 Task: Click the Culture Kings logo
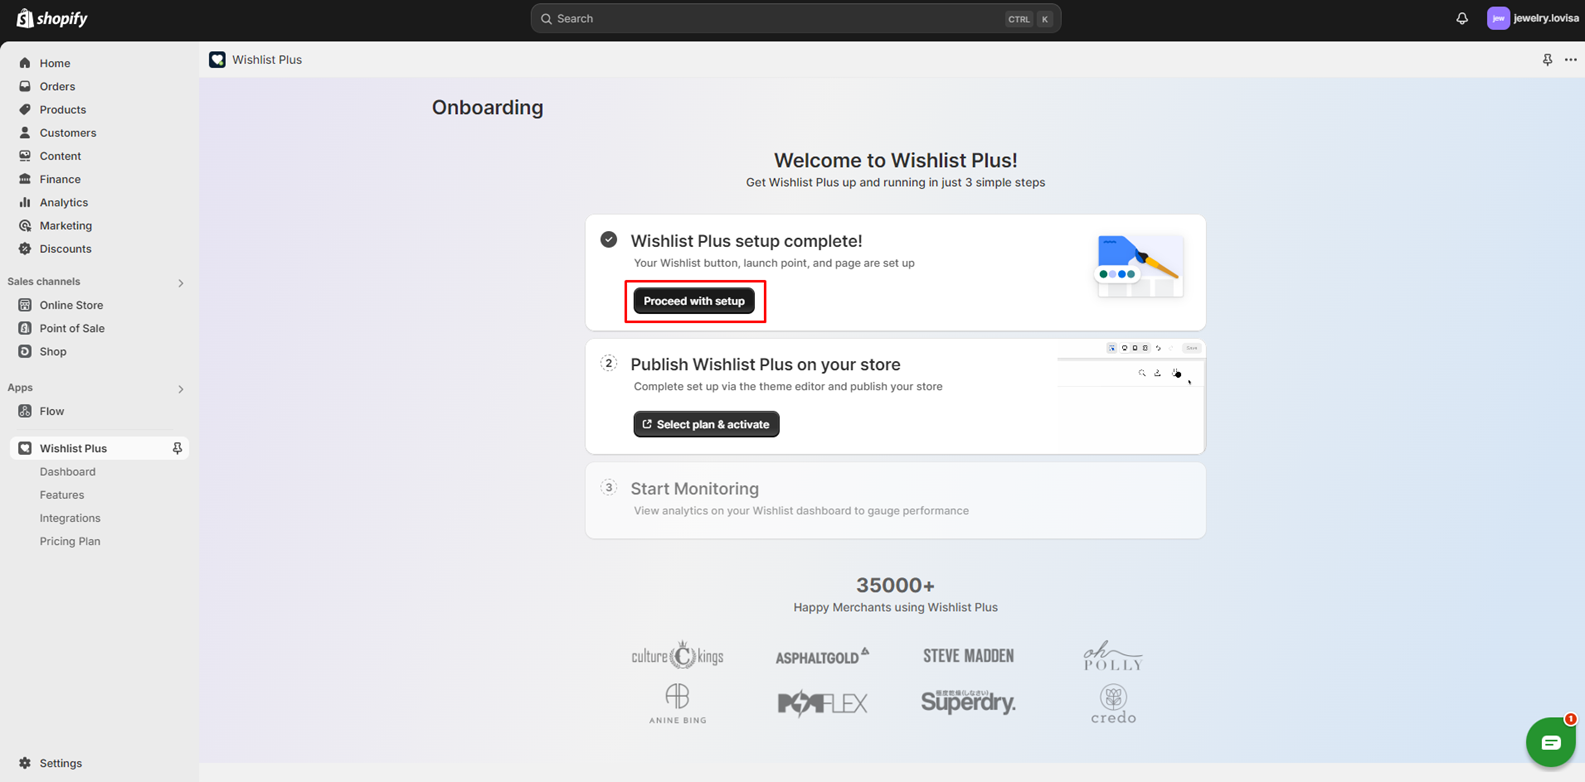[677, 655]
